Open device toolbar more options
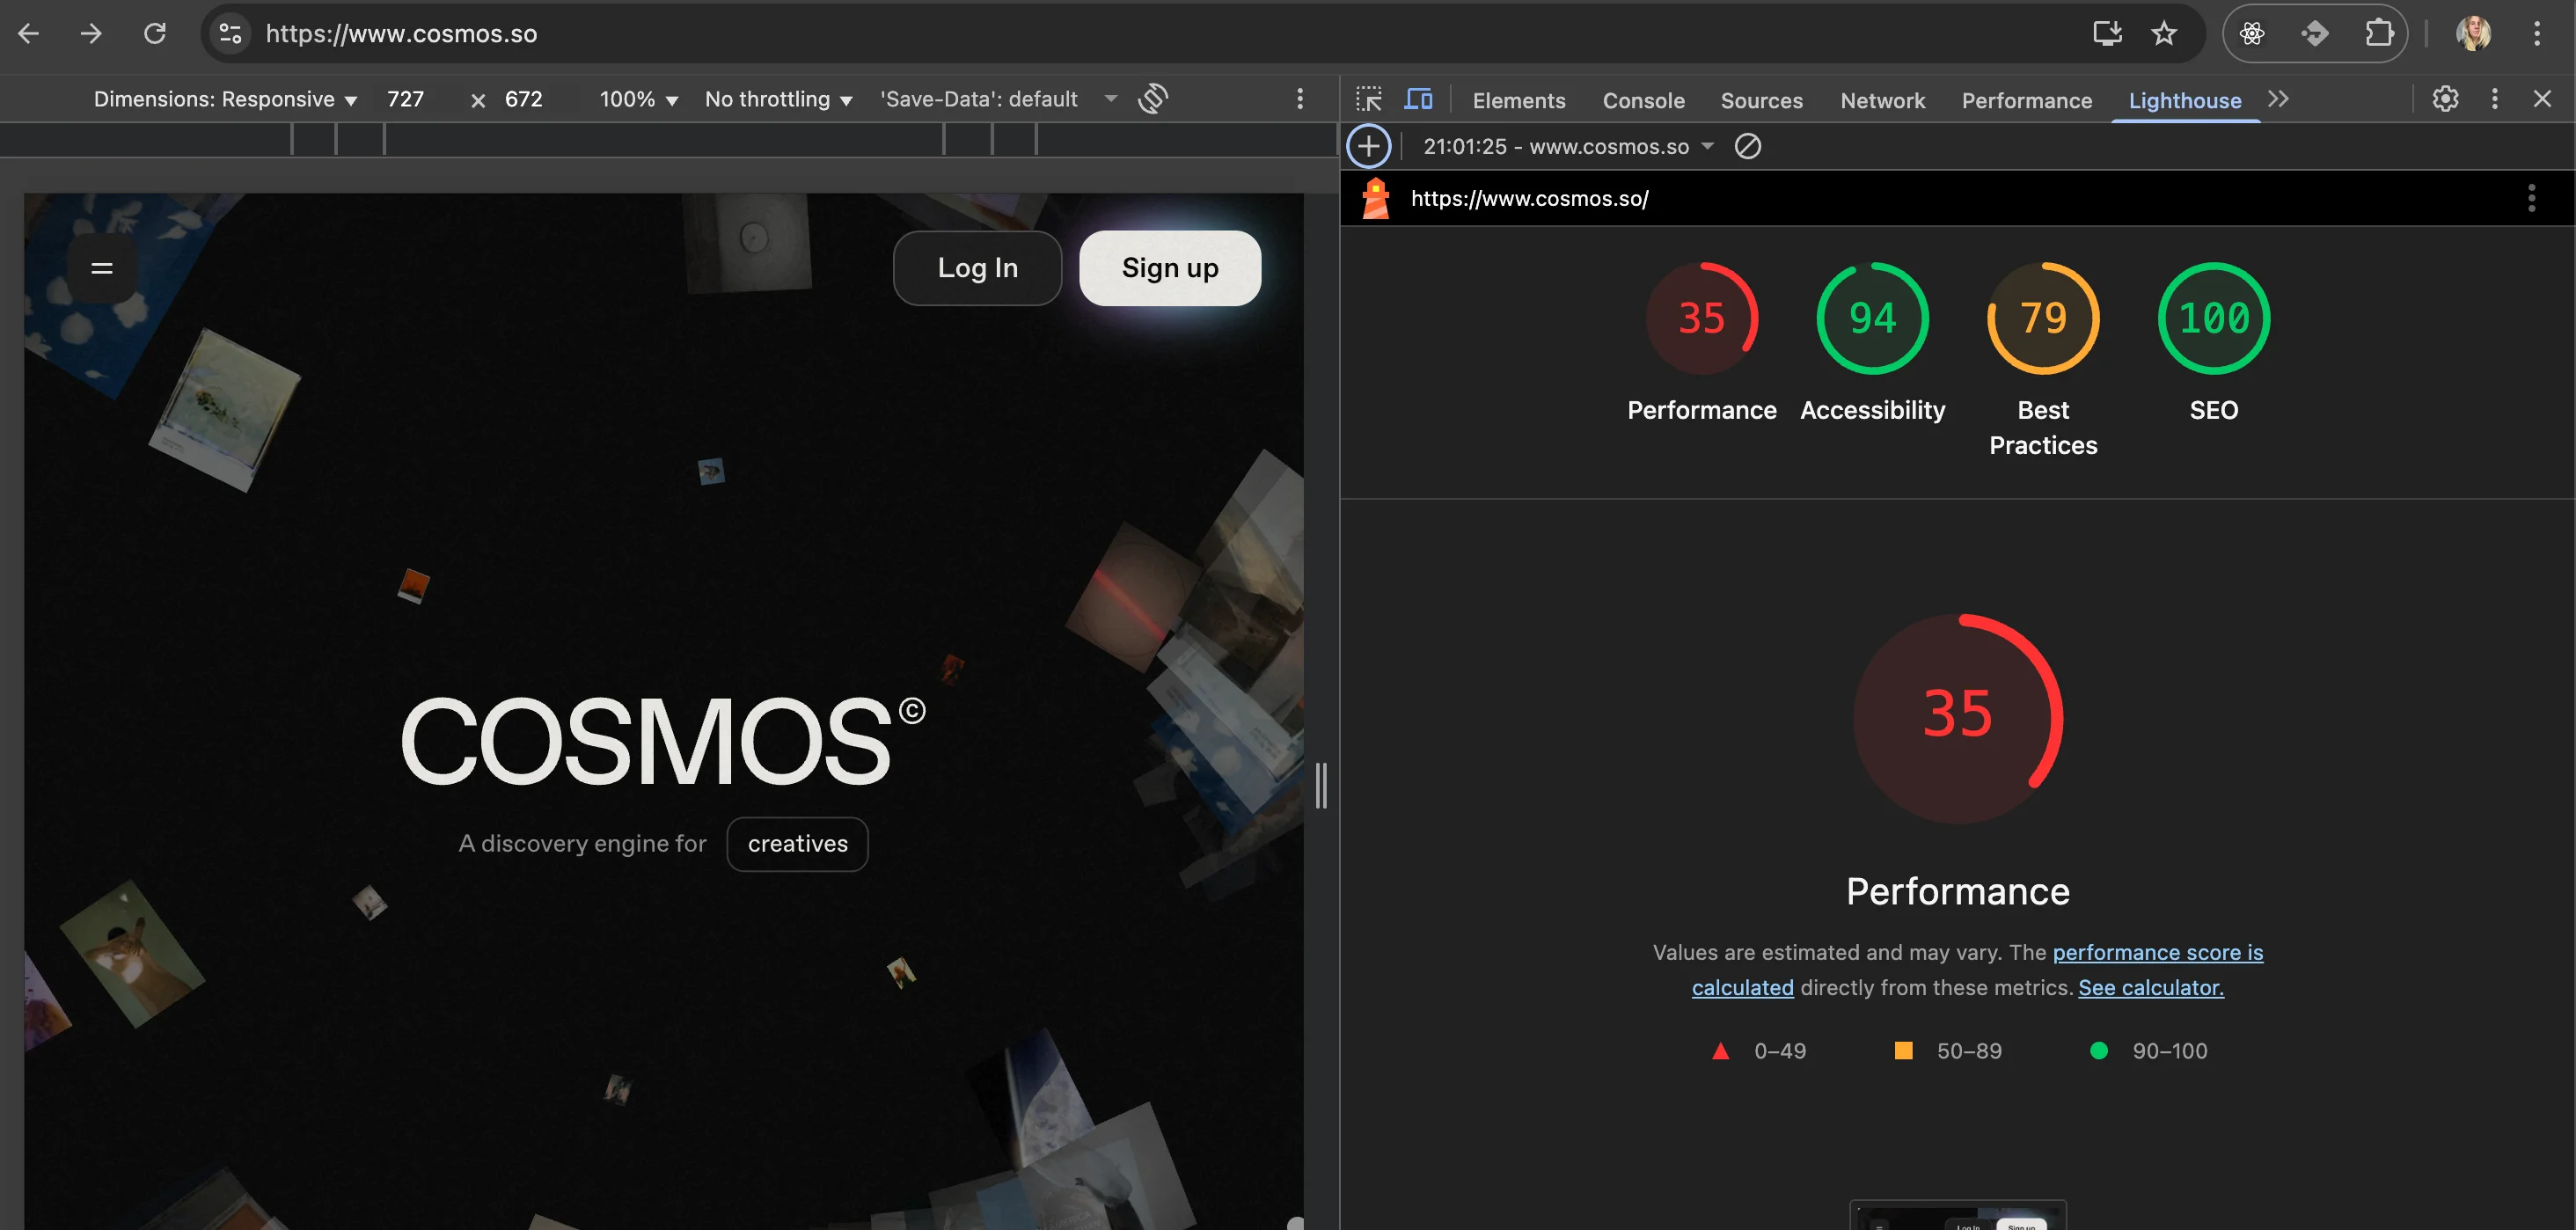Screen dimensions: 2576x1230 coord(1300,99)
